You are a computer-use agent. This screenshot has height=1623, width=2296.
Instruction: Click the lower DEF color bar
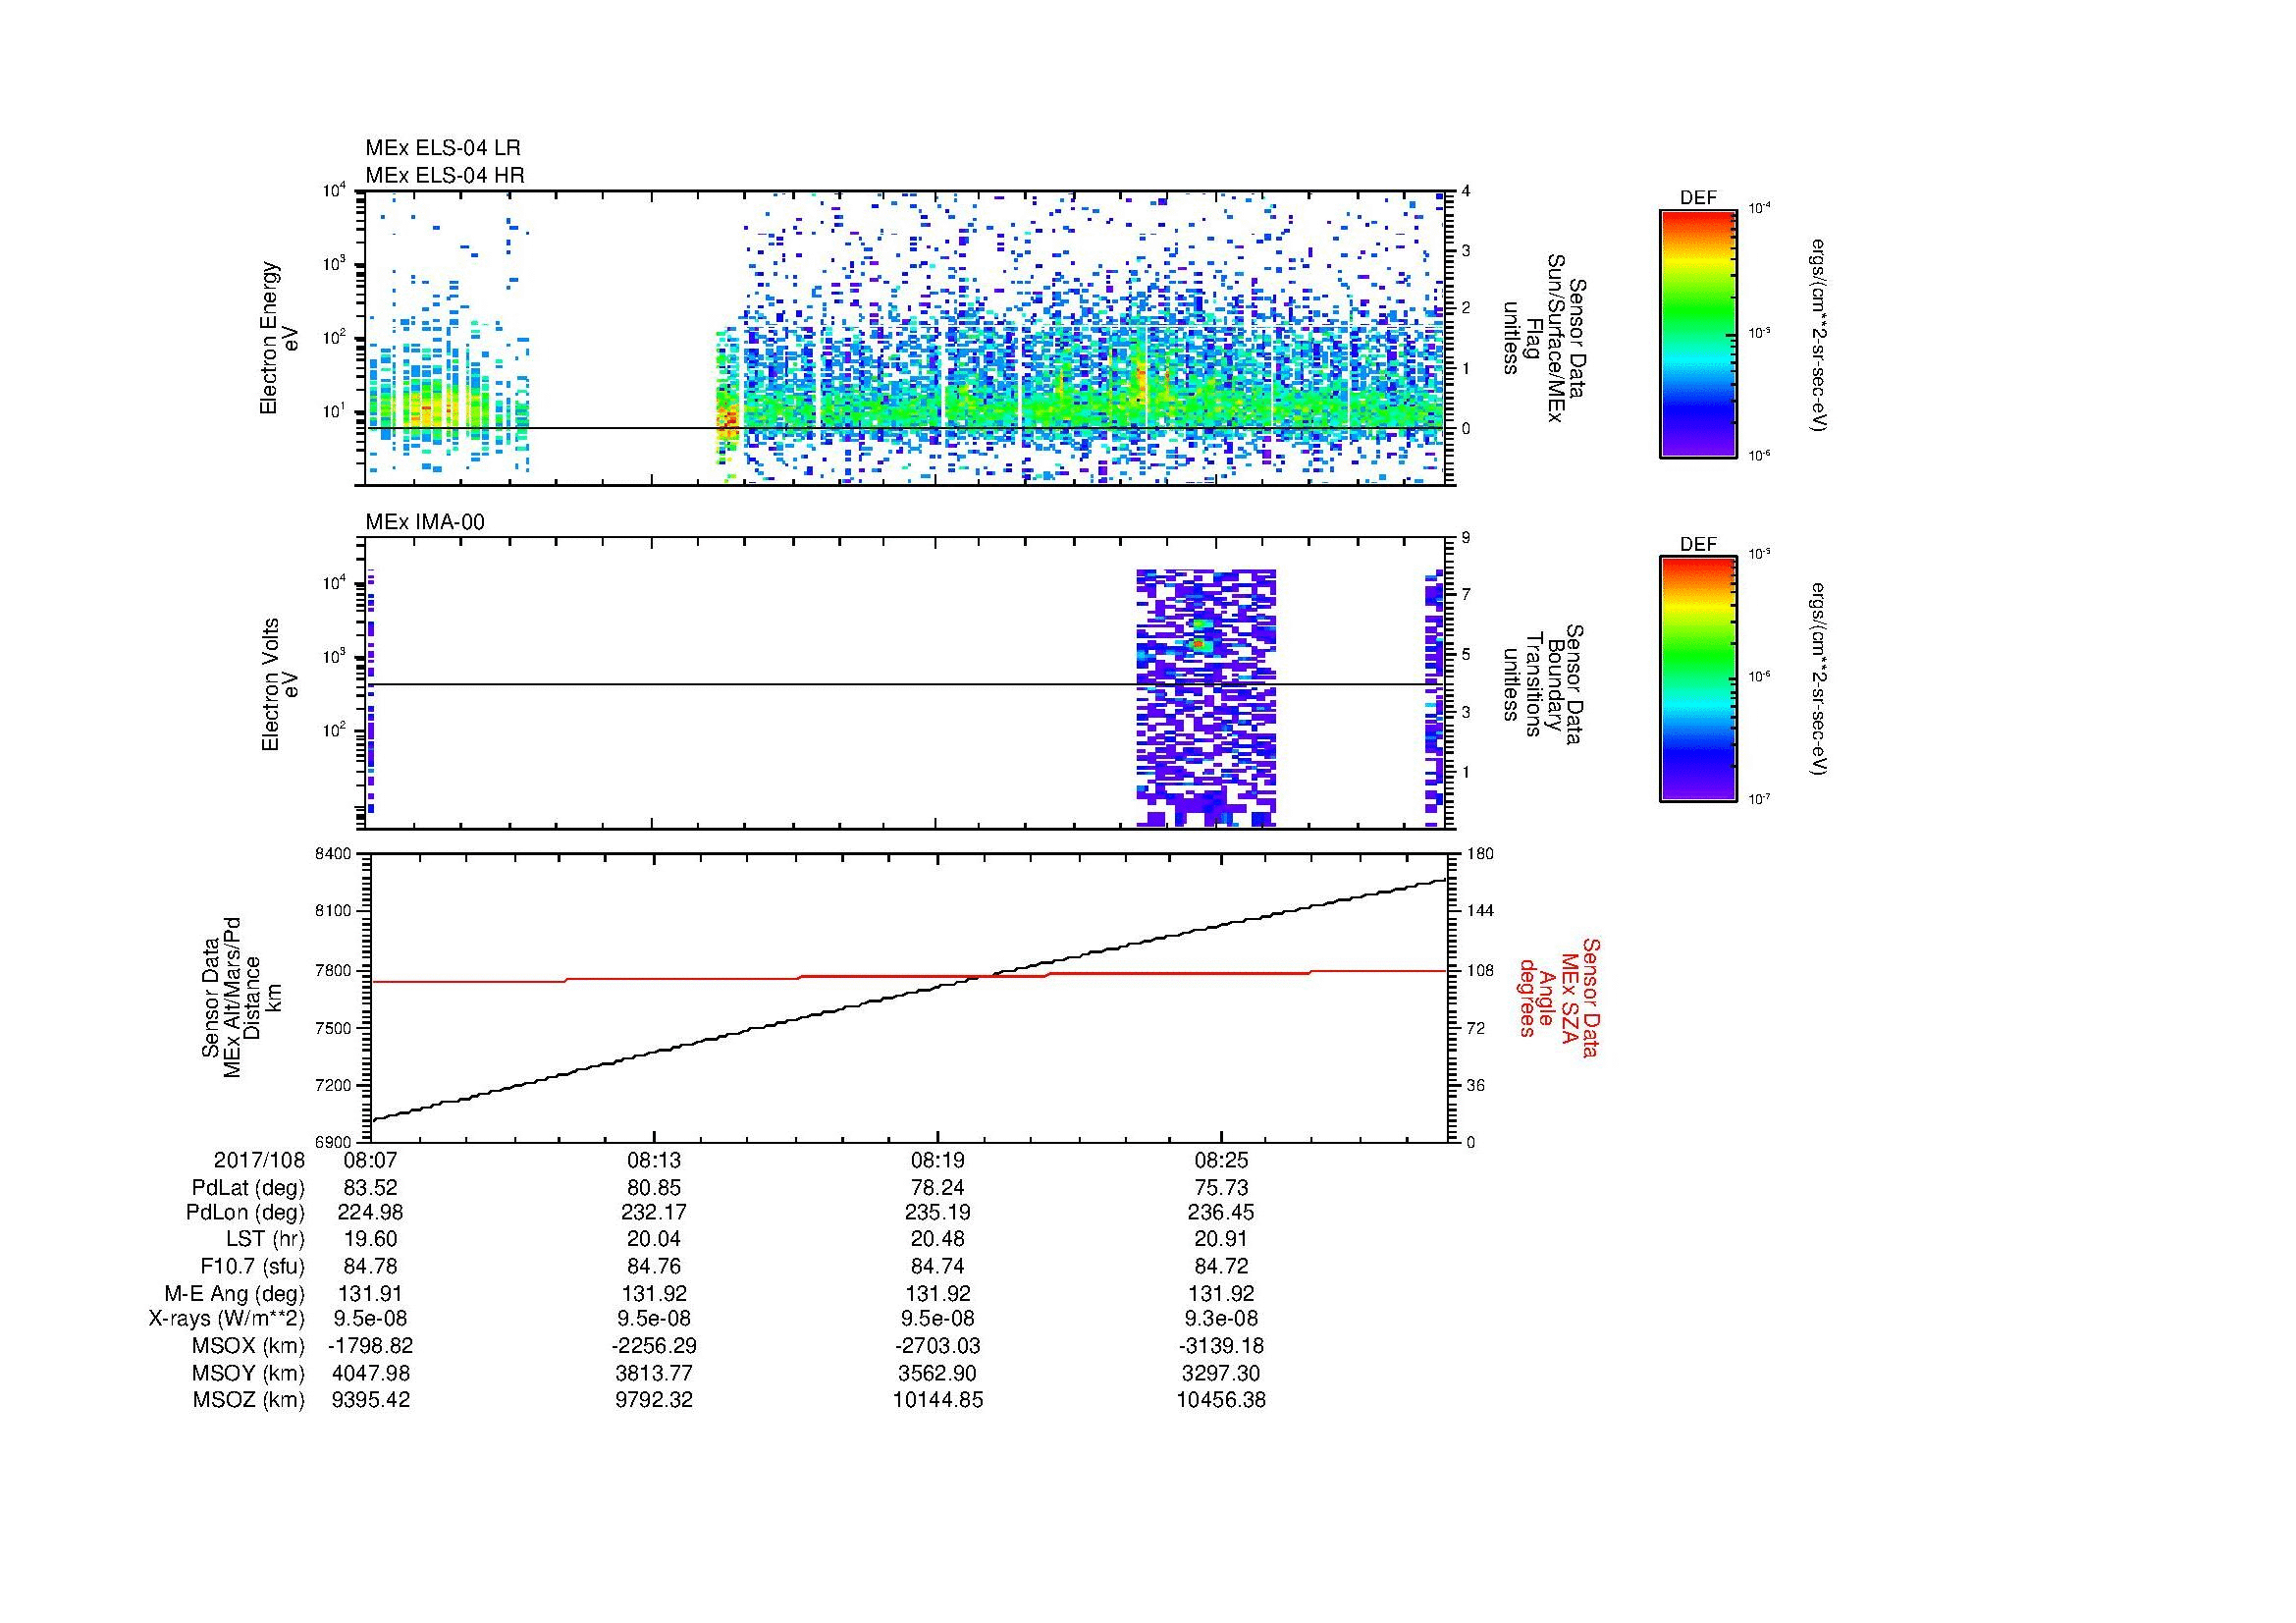coord(1698,679)
